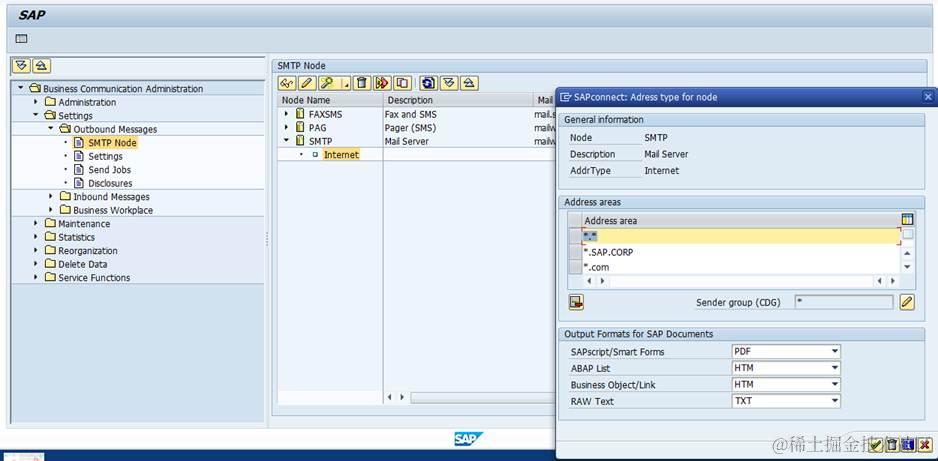Expand the Service Functions folder
The width and height of the screenshot is (938, 461).
[x=36, y=277]
